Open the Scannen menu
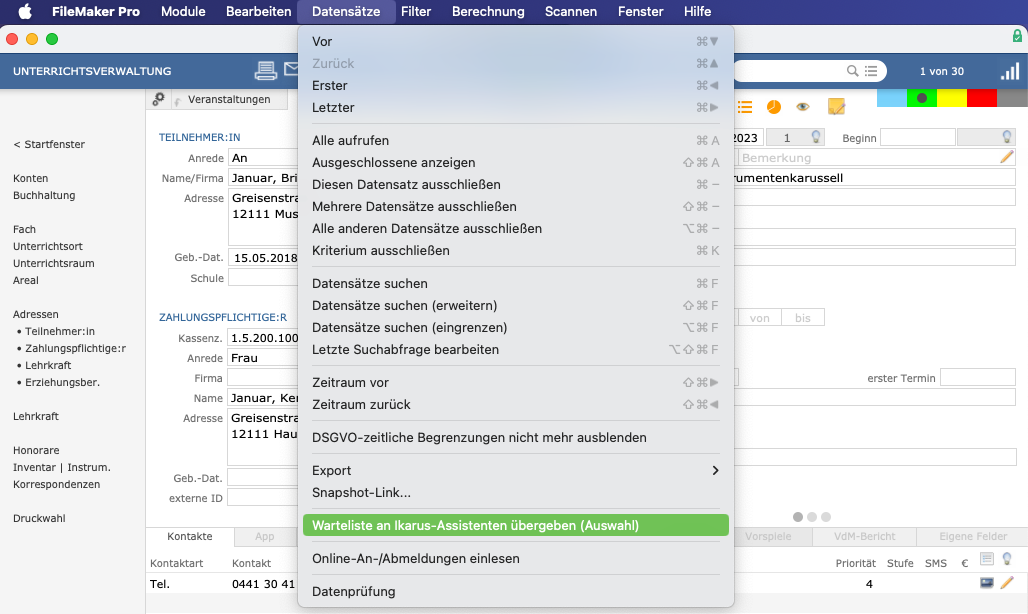The image size is (1028, 614). coord(570,11)
